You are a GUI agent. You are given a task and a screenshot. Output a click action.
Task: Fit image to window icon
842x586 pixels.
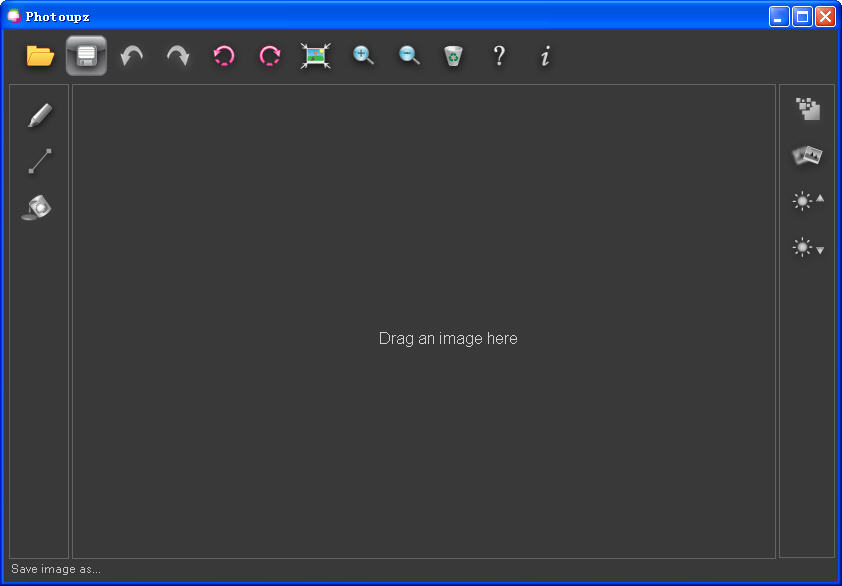tap(316, 56)
